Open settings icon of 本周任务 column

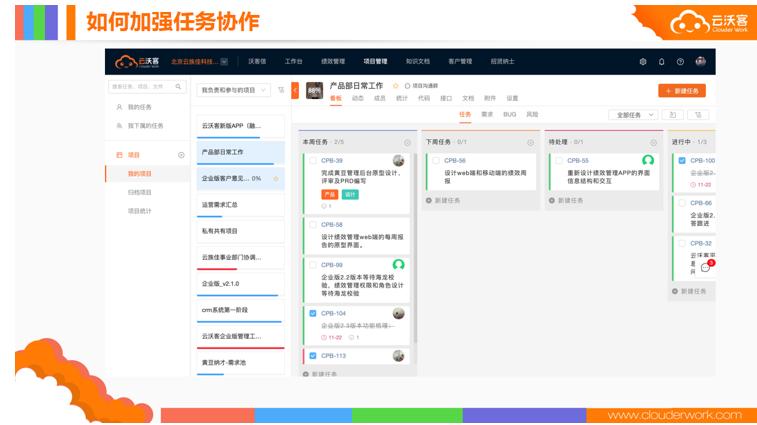click(x=407, y=142)
